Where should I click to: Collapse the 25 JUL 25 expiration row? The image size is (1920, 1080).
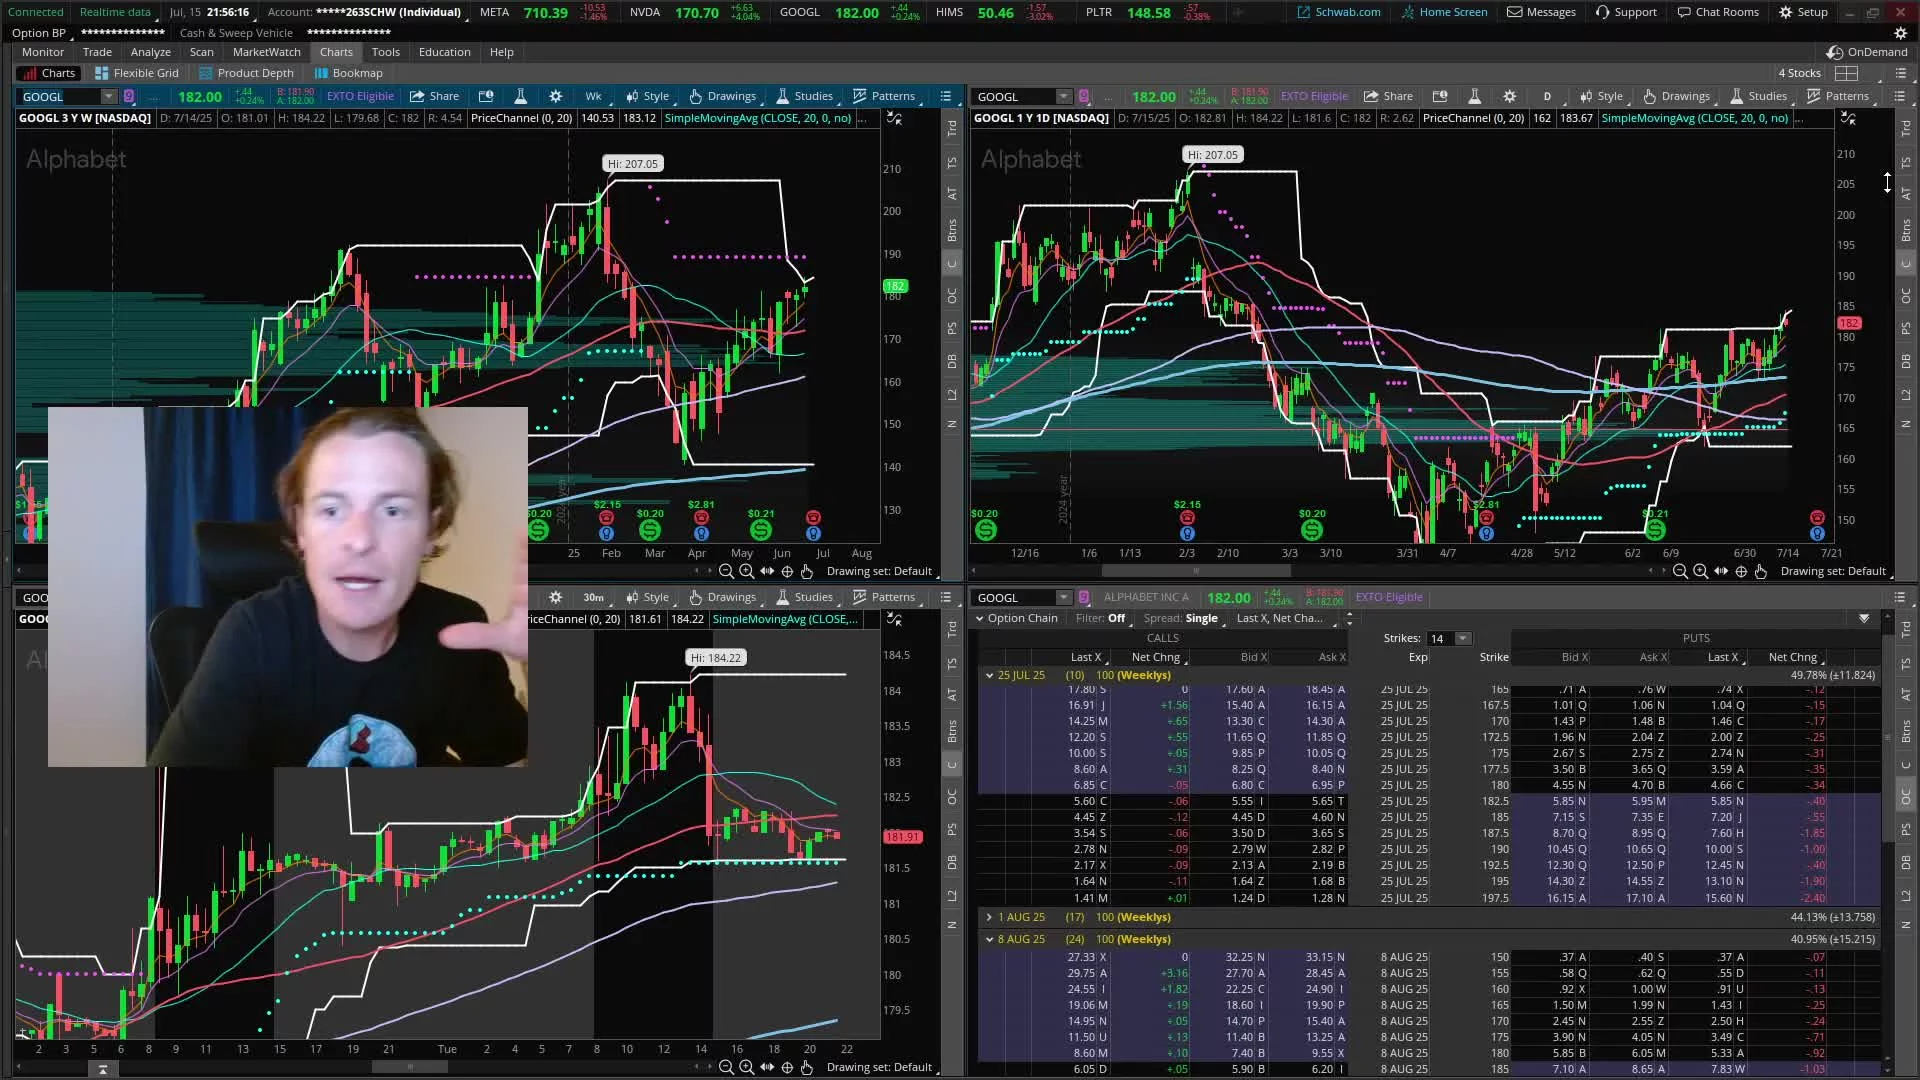tap(990, 675)
